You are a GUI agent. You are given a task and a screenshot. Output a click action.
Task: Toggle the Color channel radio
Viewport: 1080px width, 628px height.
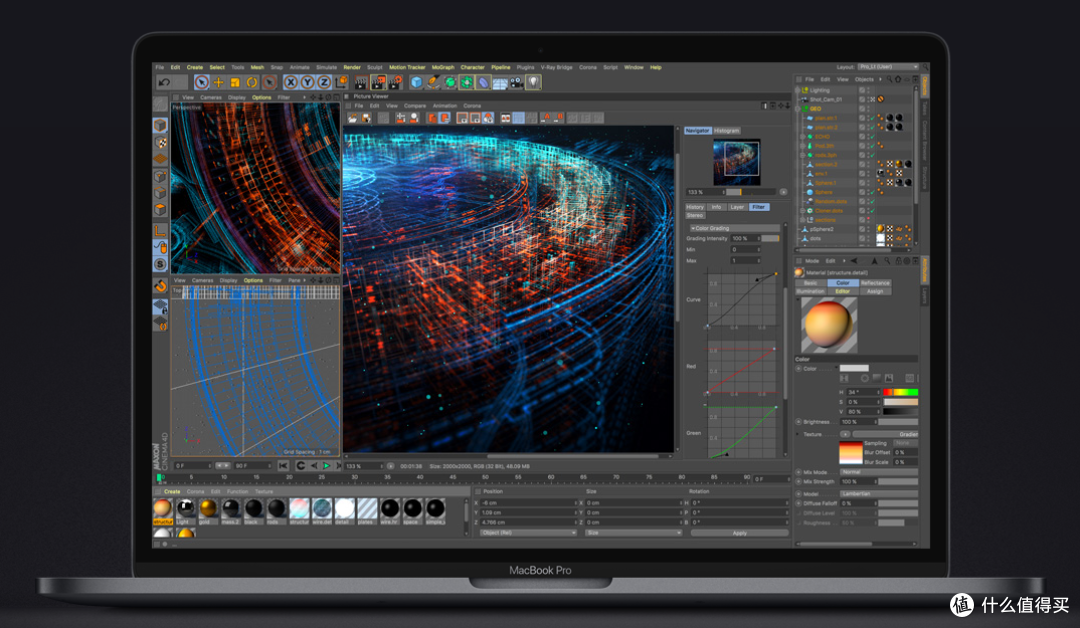click(x=799, y=368)
